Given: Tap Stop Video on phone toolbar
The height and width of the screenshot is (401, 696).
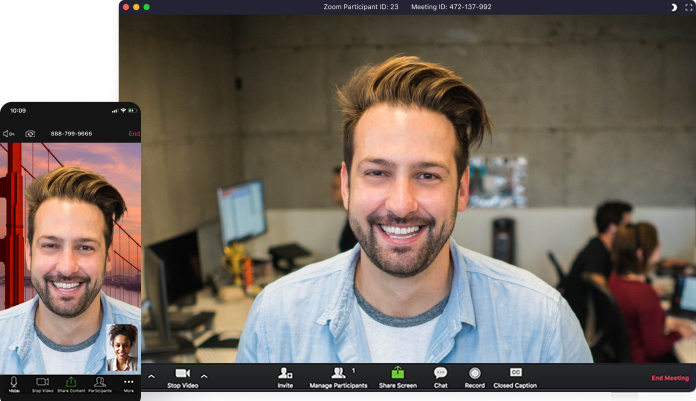Looking at the screenshot, I should [43, 385].
